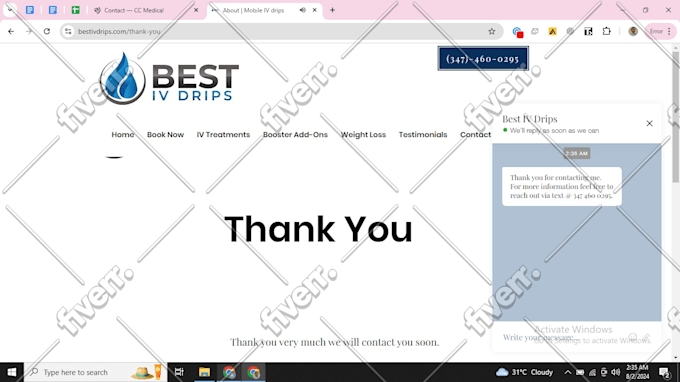
Task: Click the chat auto-reply message bubble
Action: point(562,186)
